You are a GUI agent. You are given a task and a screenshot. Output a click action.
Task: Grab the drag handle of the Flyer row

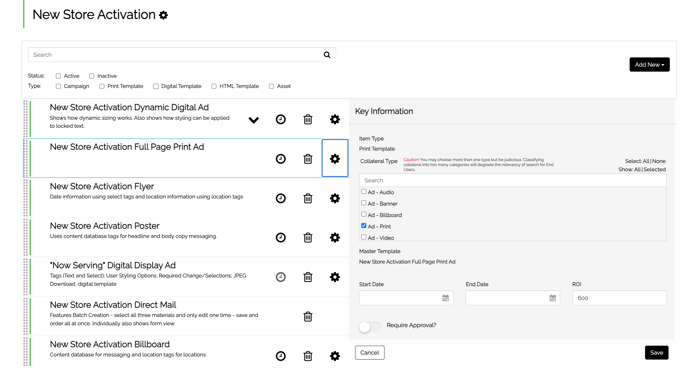click(25, 198)
